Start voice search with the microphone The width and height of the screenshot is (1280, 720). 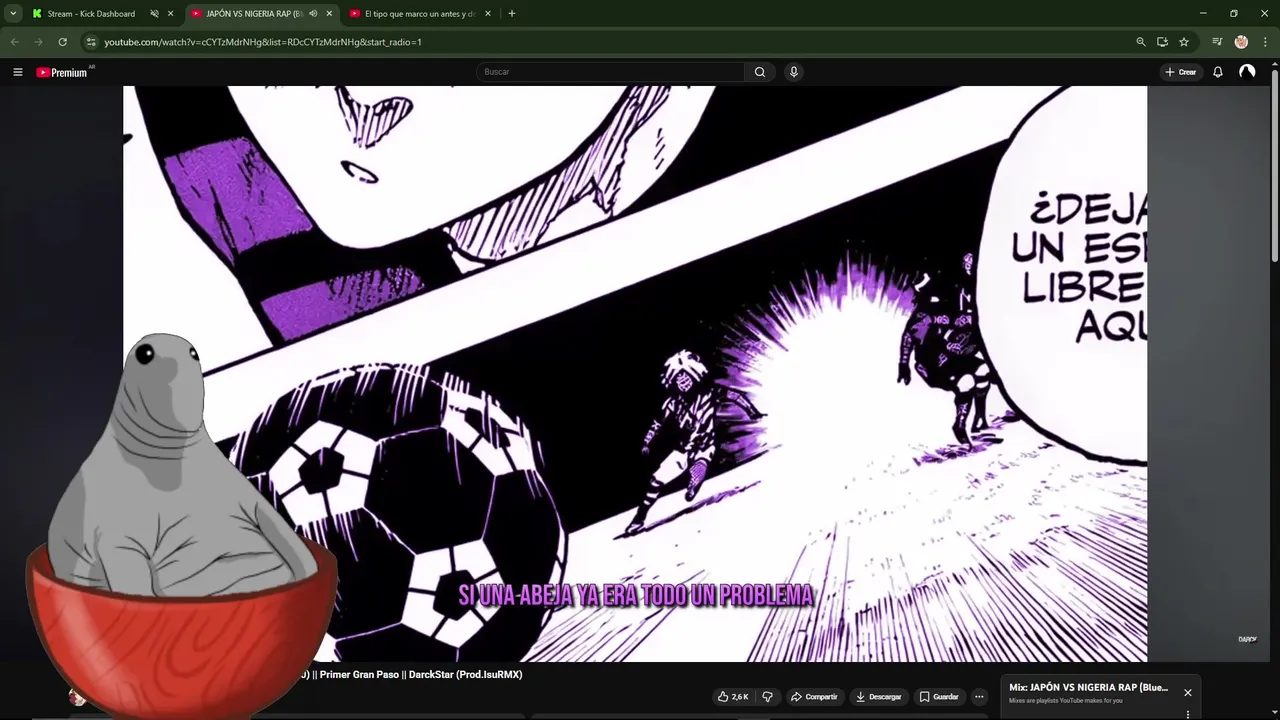pyautogui.click(x=793, y=72)
